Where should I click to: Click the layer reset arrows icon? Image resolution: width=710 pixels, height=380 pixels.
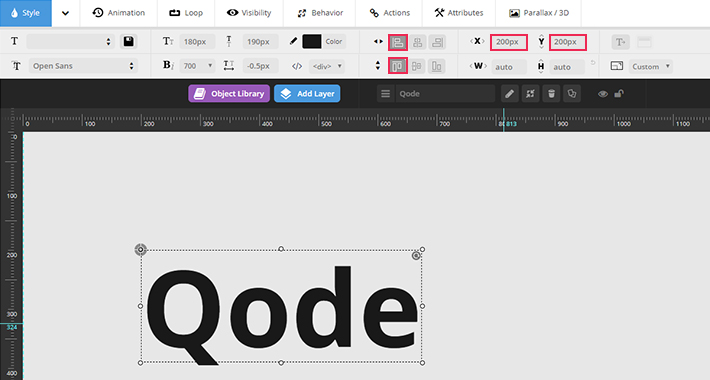coord(530,94)
